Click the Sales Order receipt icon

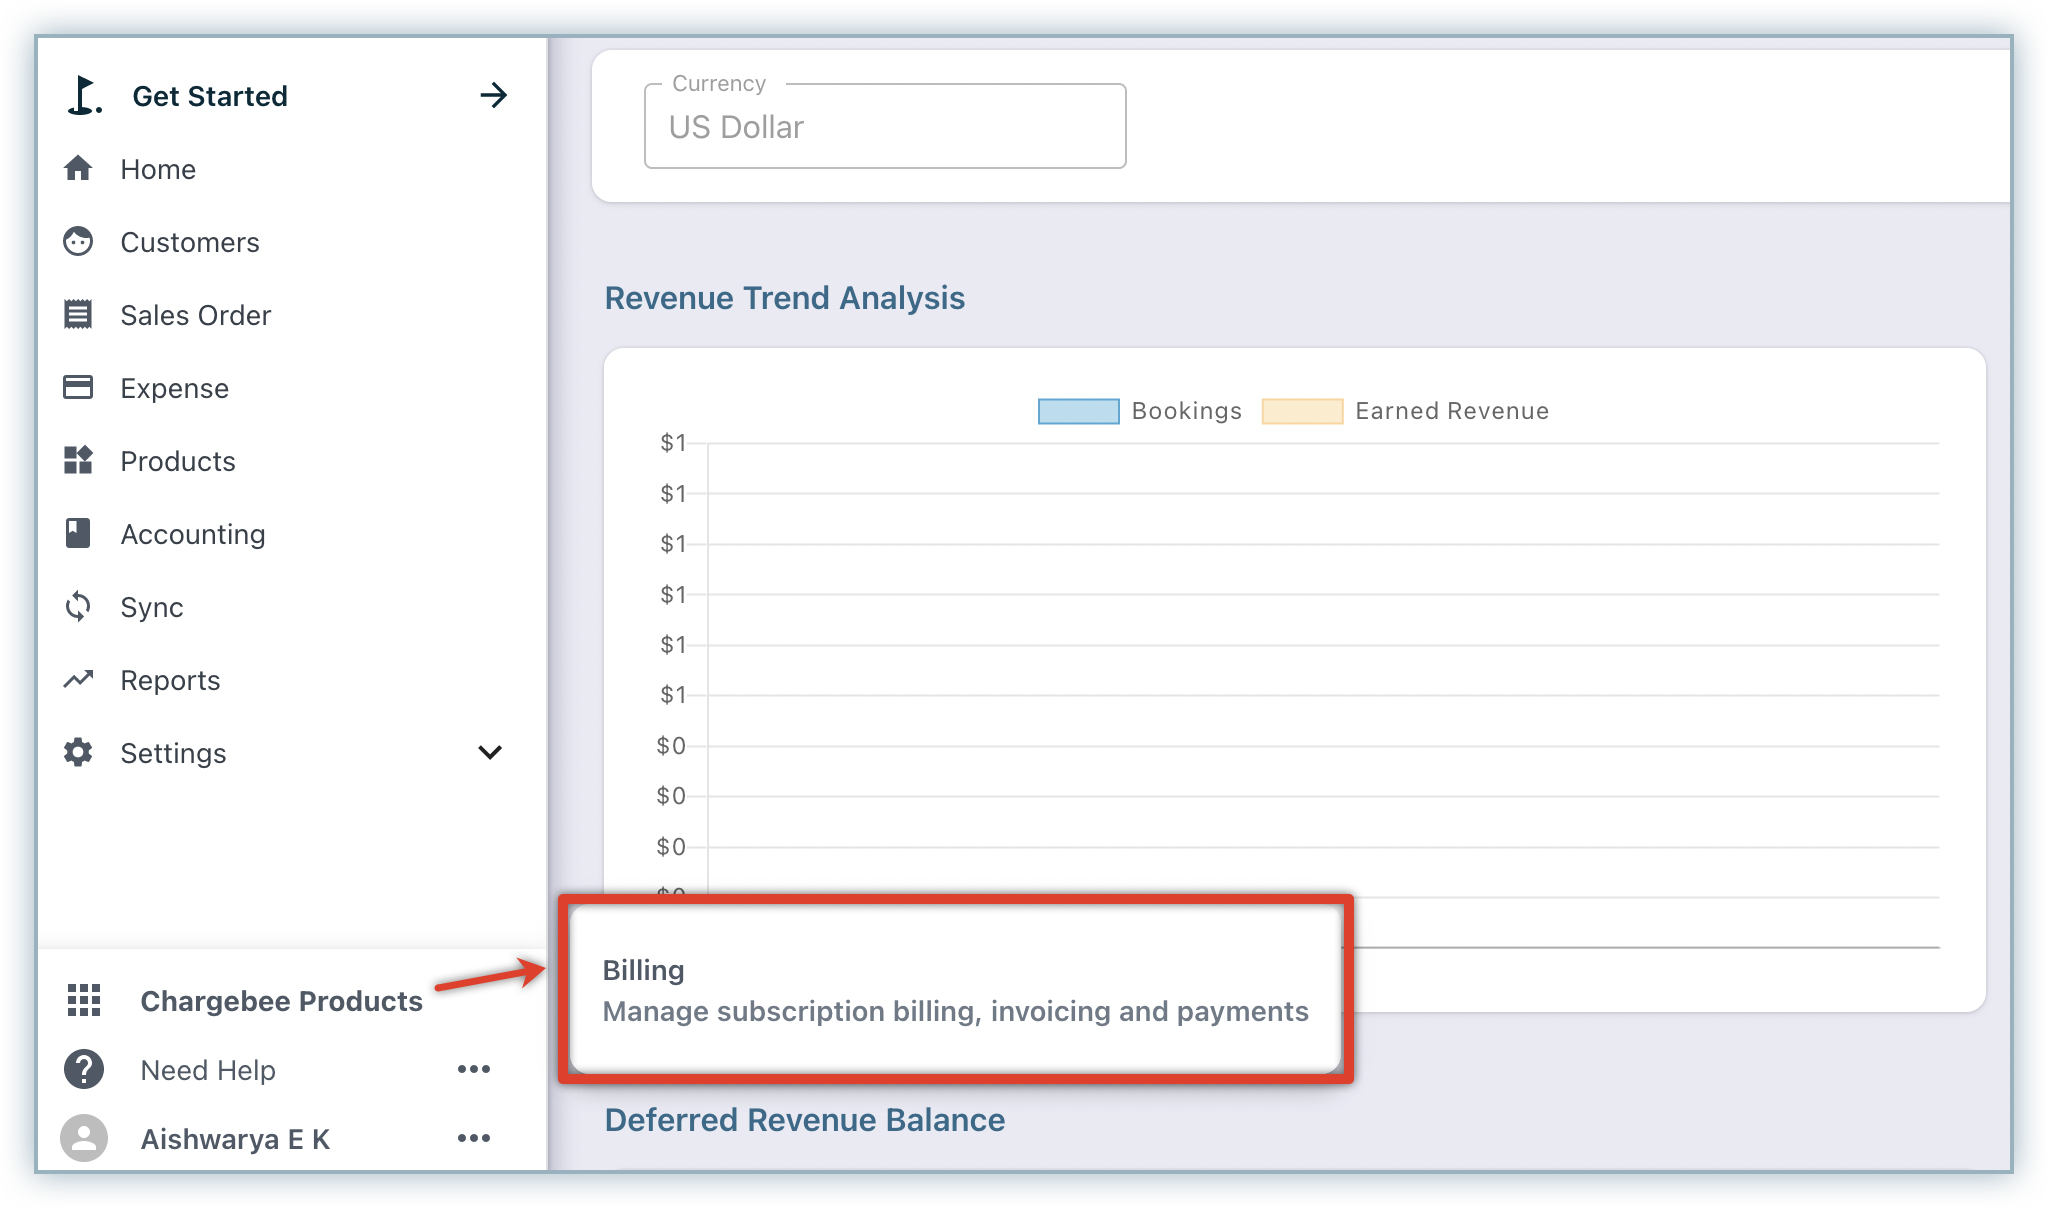click(78, 315)
